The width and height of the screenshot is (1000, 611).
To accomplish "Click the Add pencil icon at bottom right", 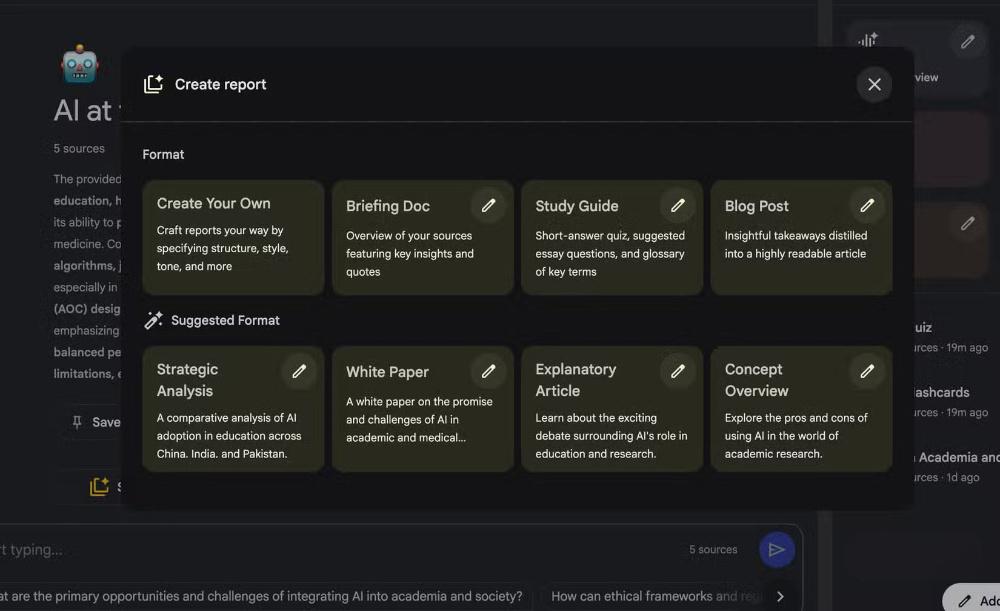I will coord(966,599).
